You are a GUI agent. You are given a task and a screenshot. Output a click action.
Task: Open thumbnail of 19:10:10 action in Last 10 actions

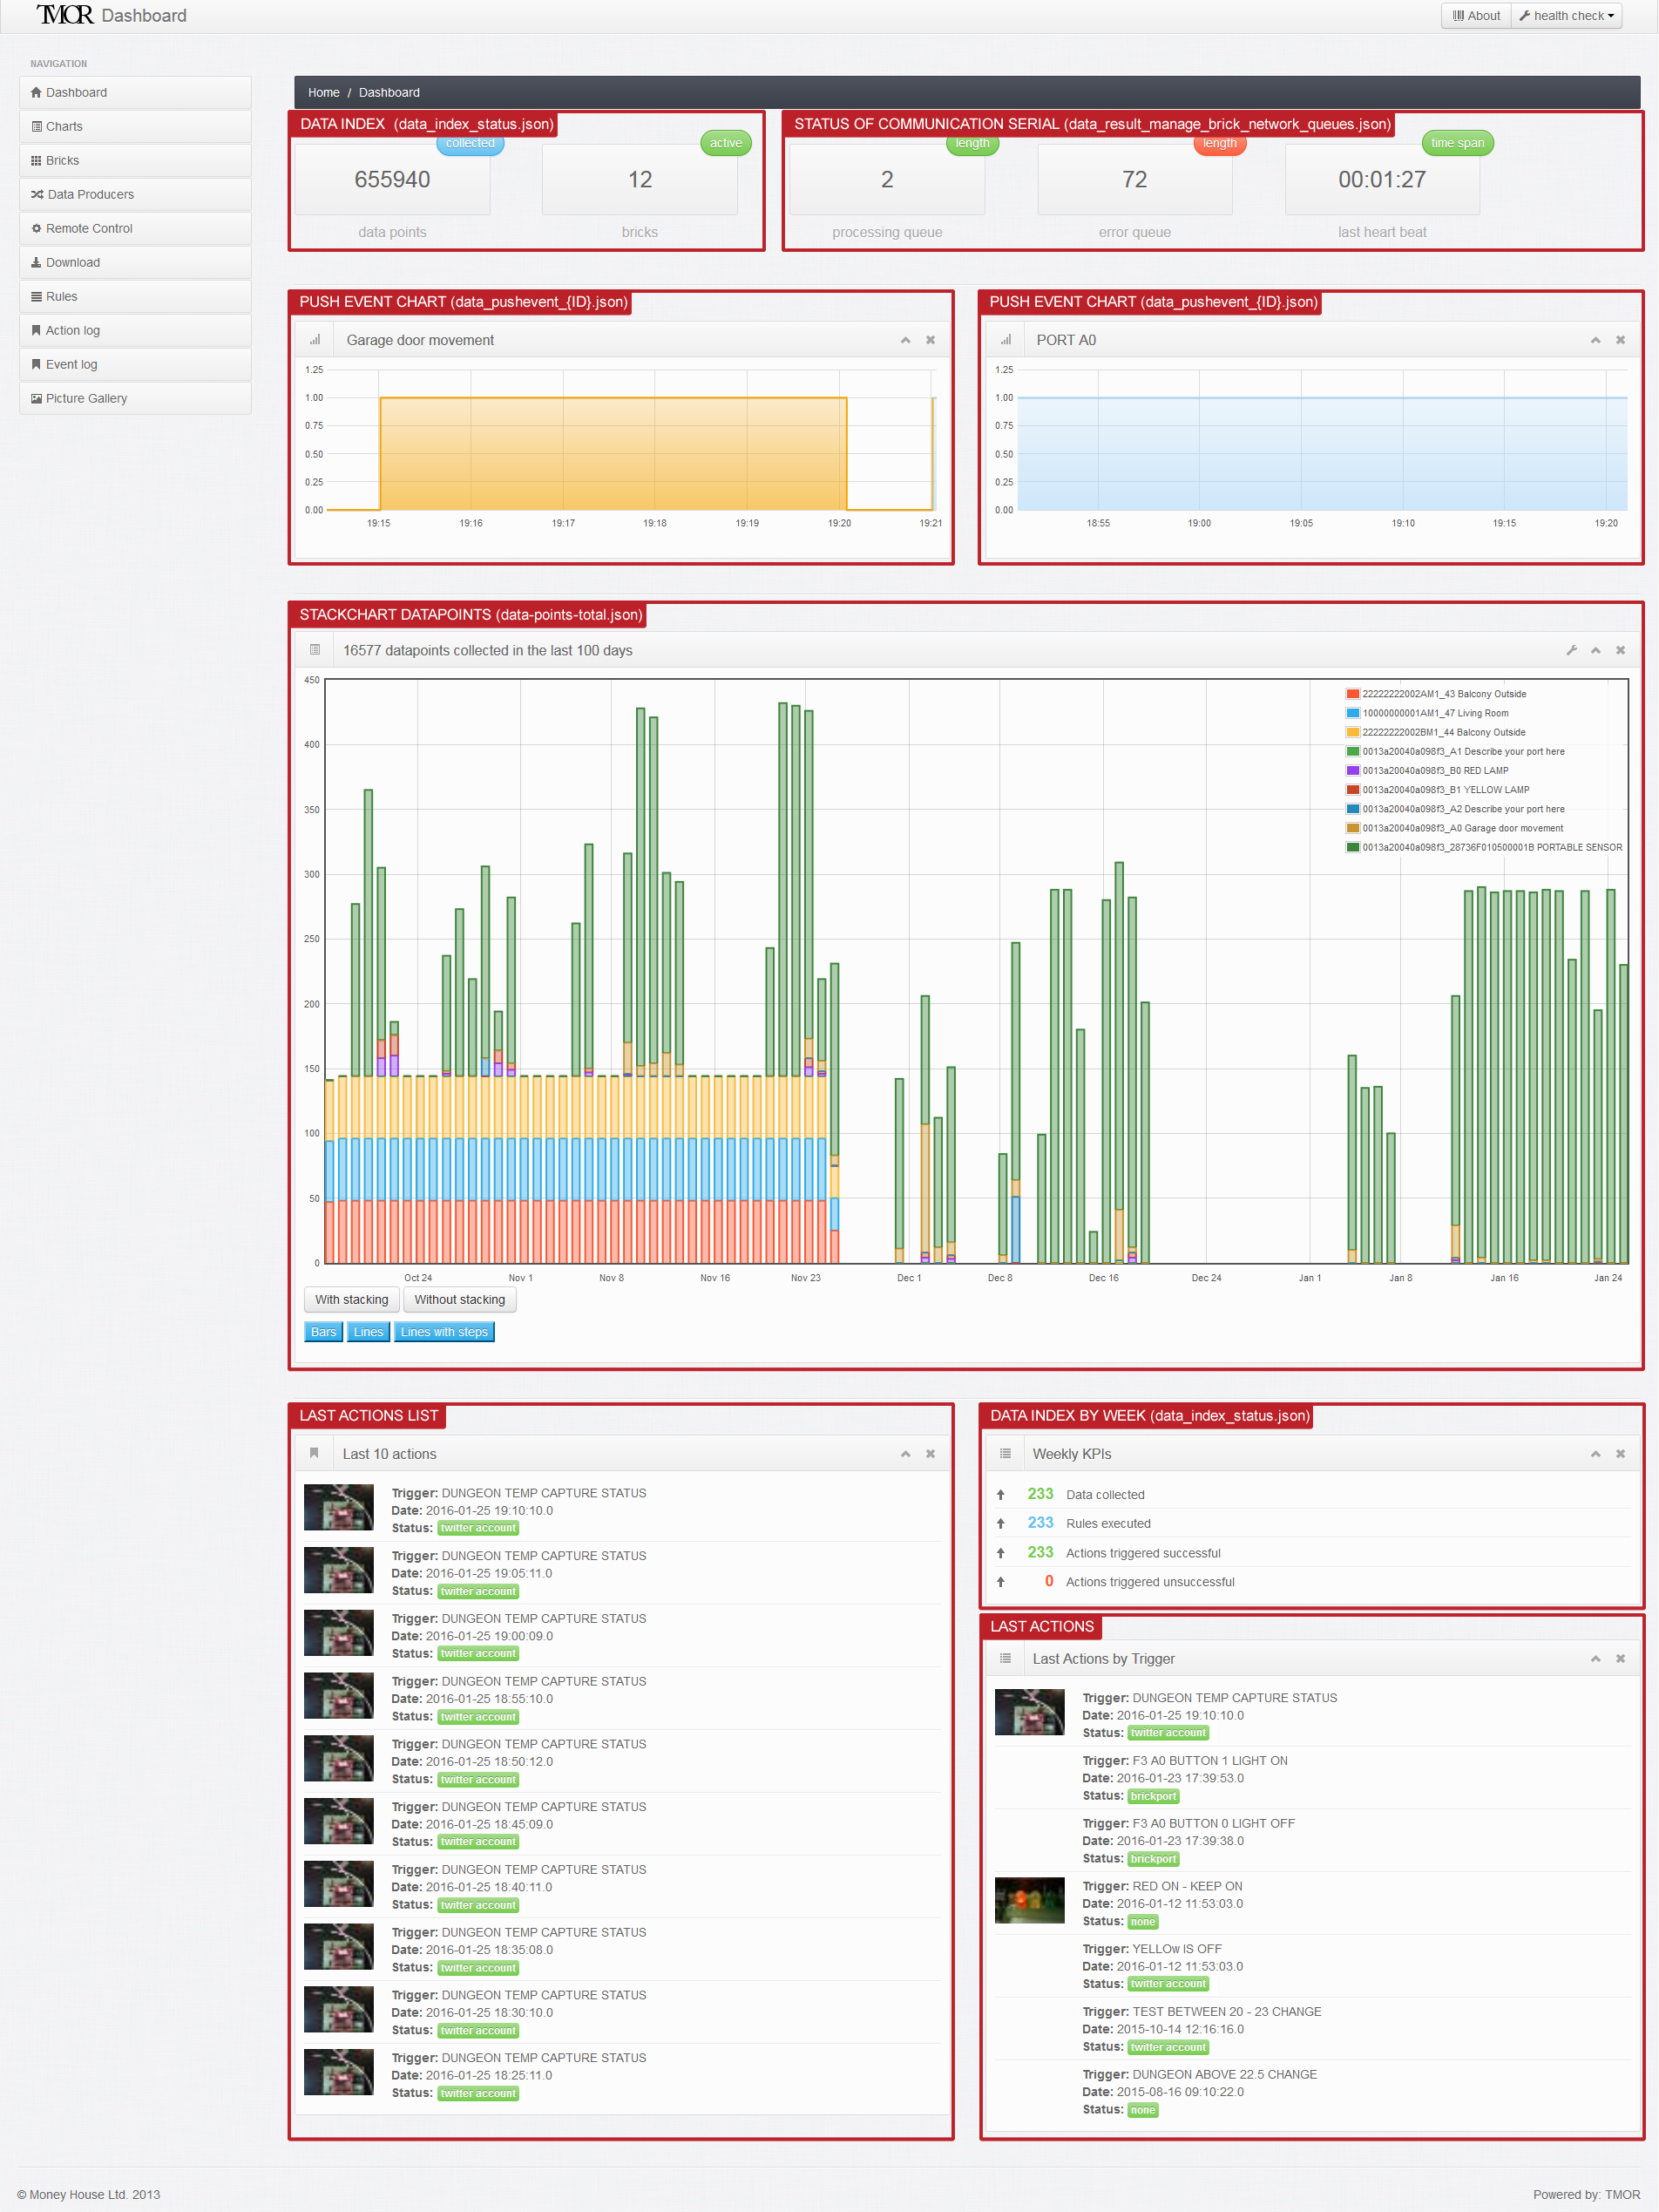(x=339, y=1508)
